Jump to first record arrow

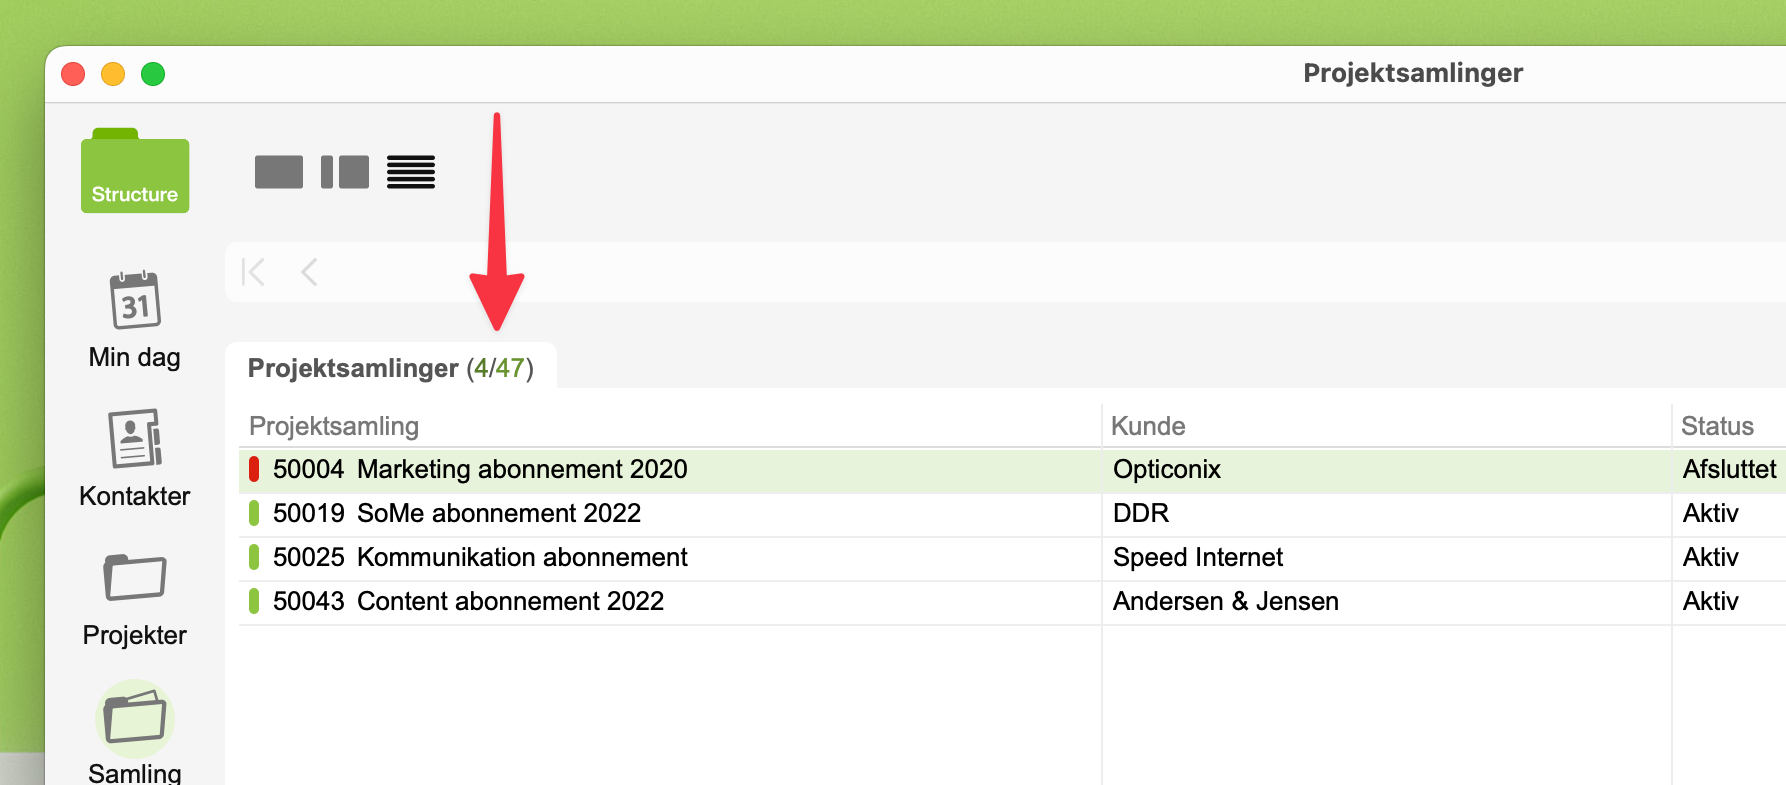(x=254, y=272)
